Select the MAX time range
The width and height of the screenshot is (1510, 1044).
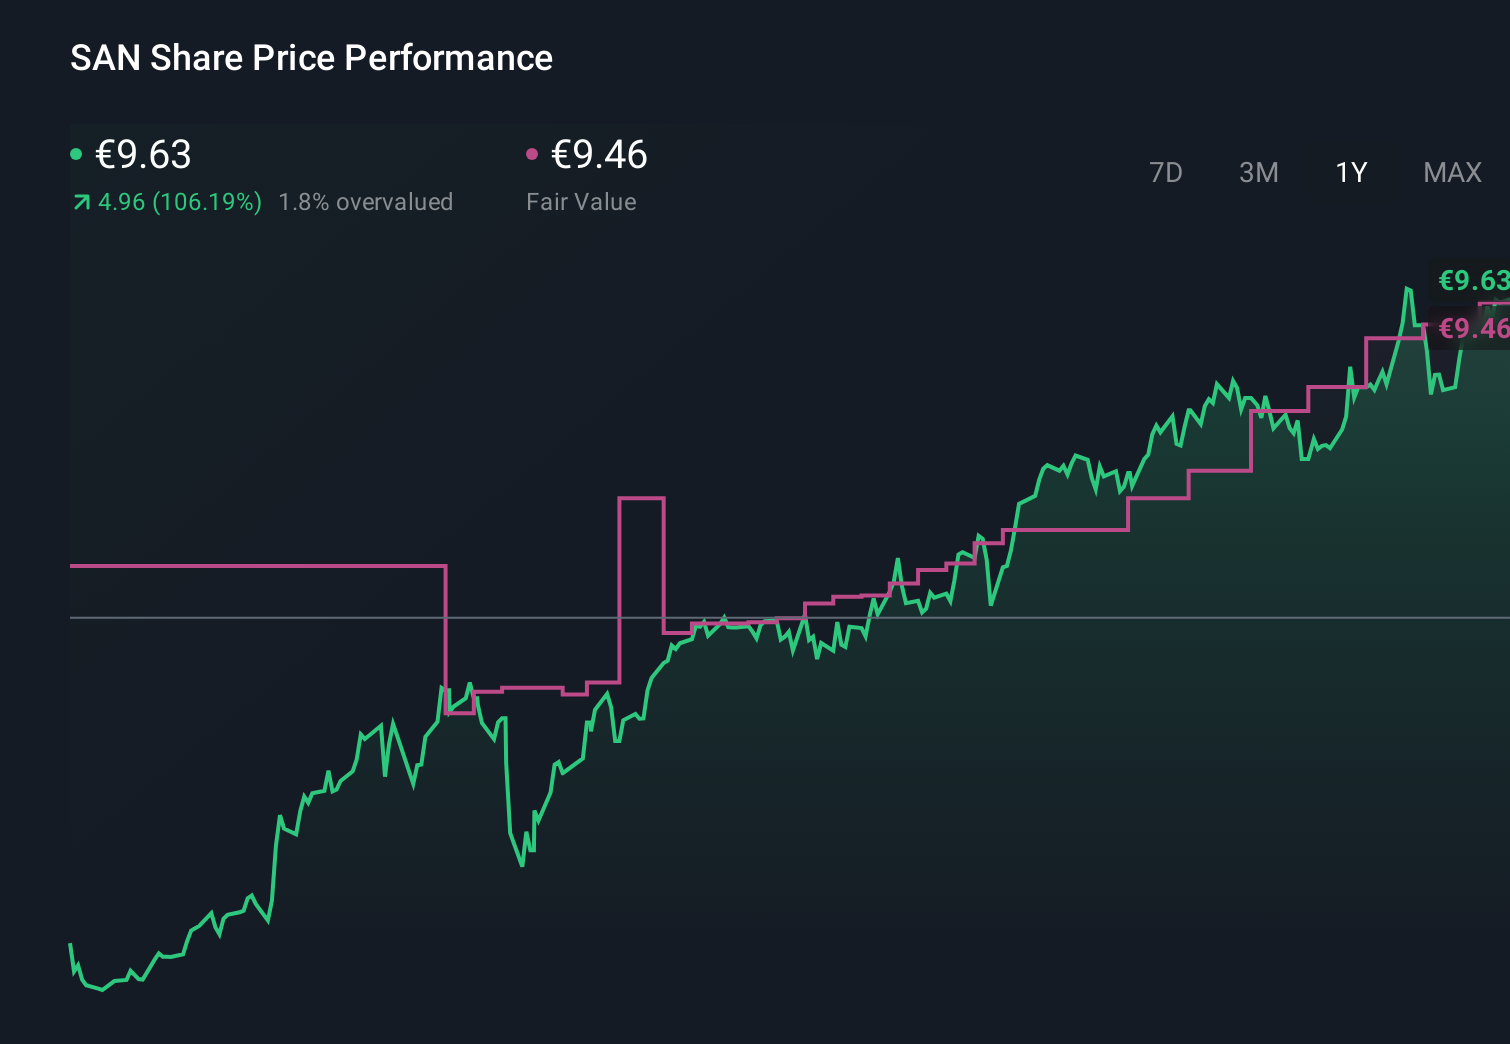pyautogui.click(x=1451, y=172)
